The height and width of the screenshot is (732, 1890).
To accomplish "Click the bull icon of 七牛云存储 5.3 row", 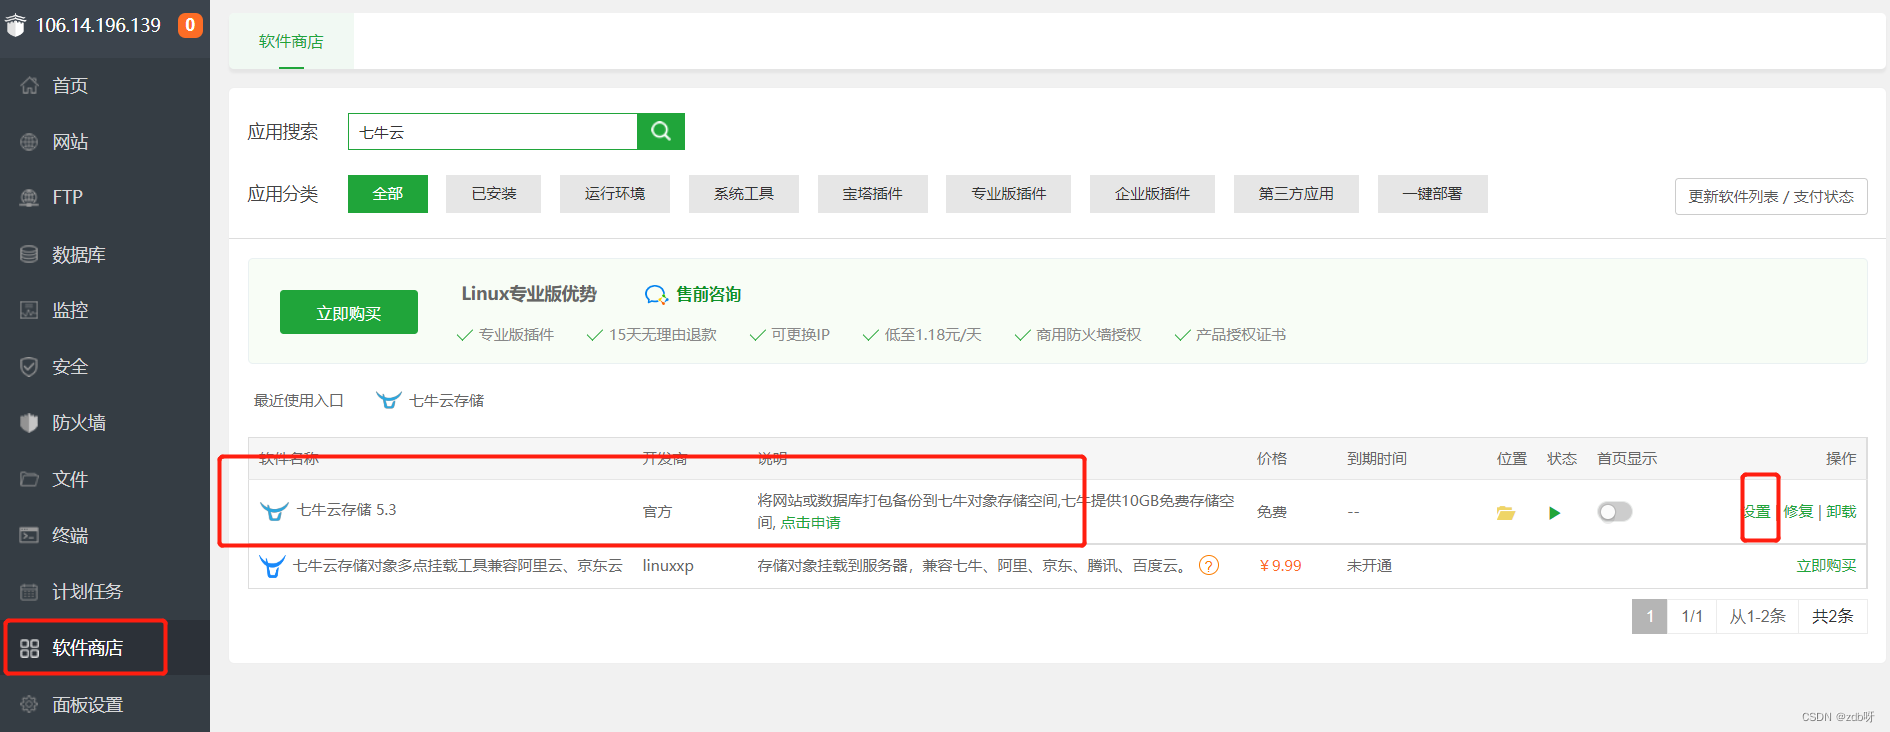I will pos(274,511).
